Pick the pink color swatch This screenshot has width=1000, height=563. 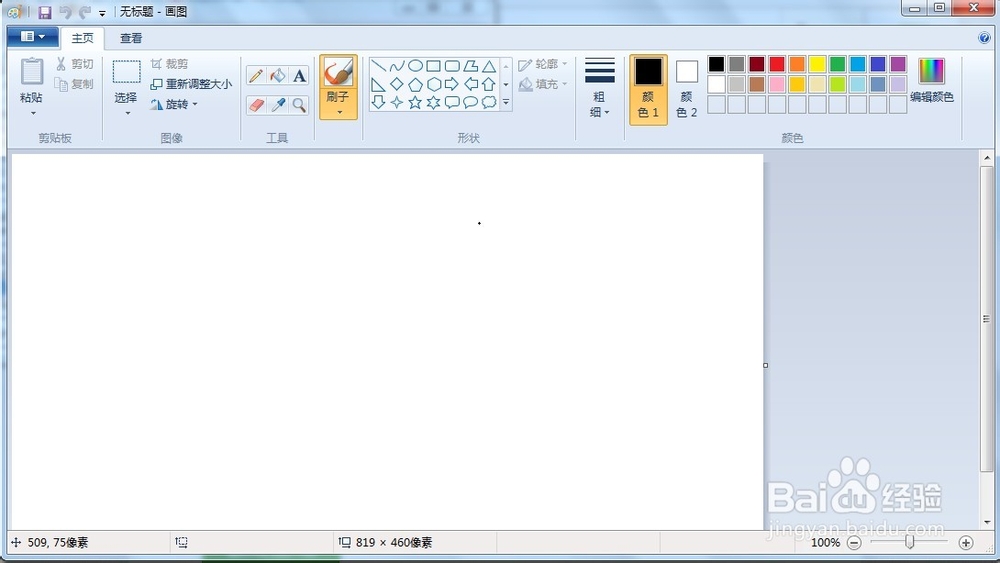[777, 84]
